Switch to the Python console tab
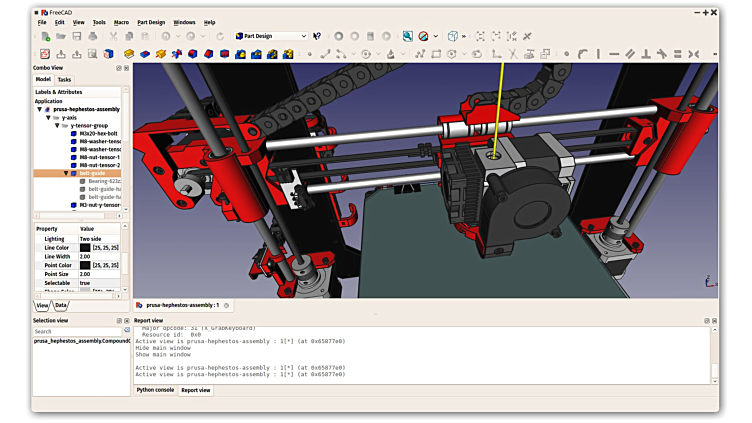The width and height of the screenshot is (752, 423). point(155,390)
